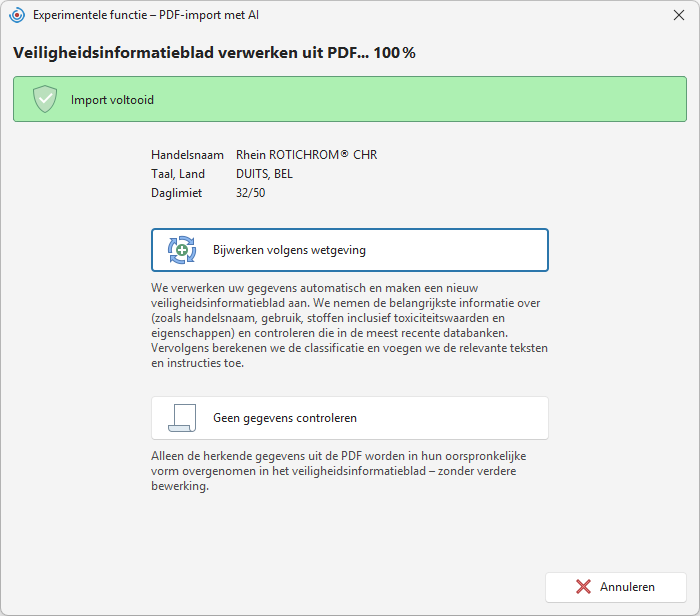Viewport: 700px width, 616px height.
Task: Click the Daglimiet label
Action: click(x=176, y=193)
